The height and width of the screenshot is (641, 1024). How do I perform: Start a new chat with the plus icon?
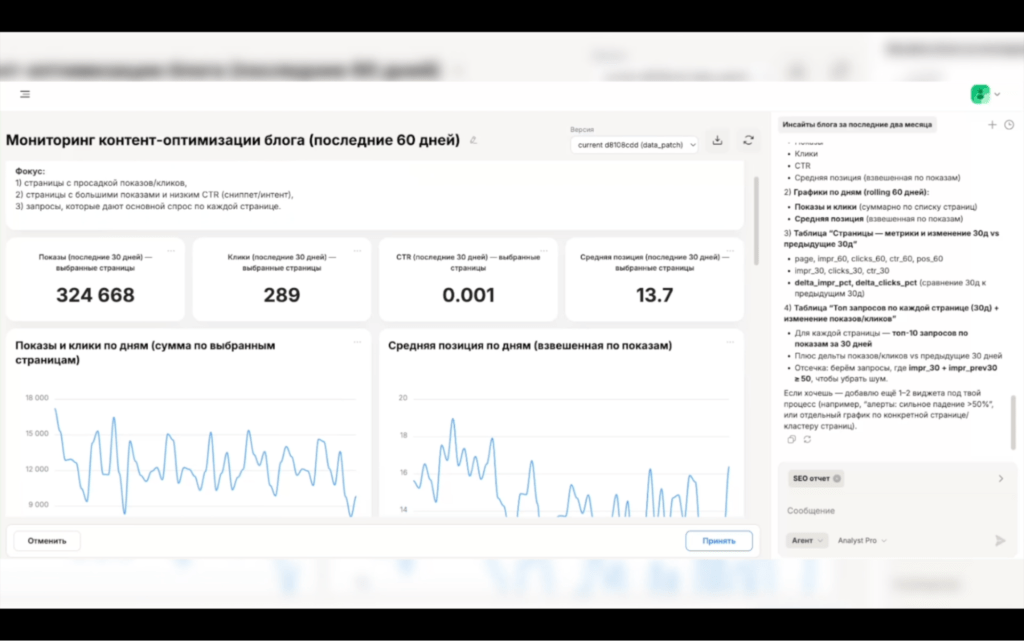(992, 125)
